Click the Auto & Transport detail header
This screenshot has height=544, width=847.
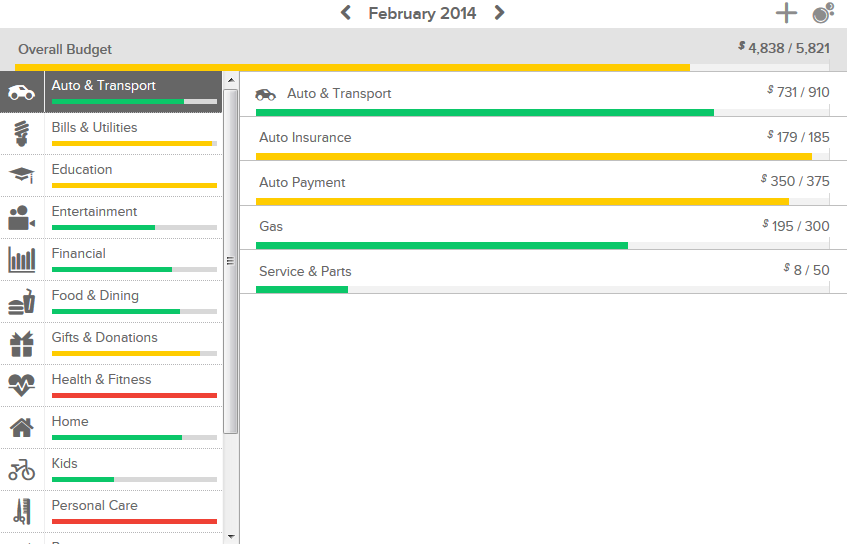tap(543, 95)
